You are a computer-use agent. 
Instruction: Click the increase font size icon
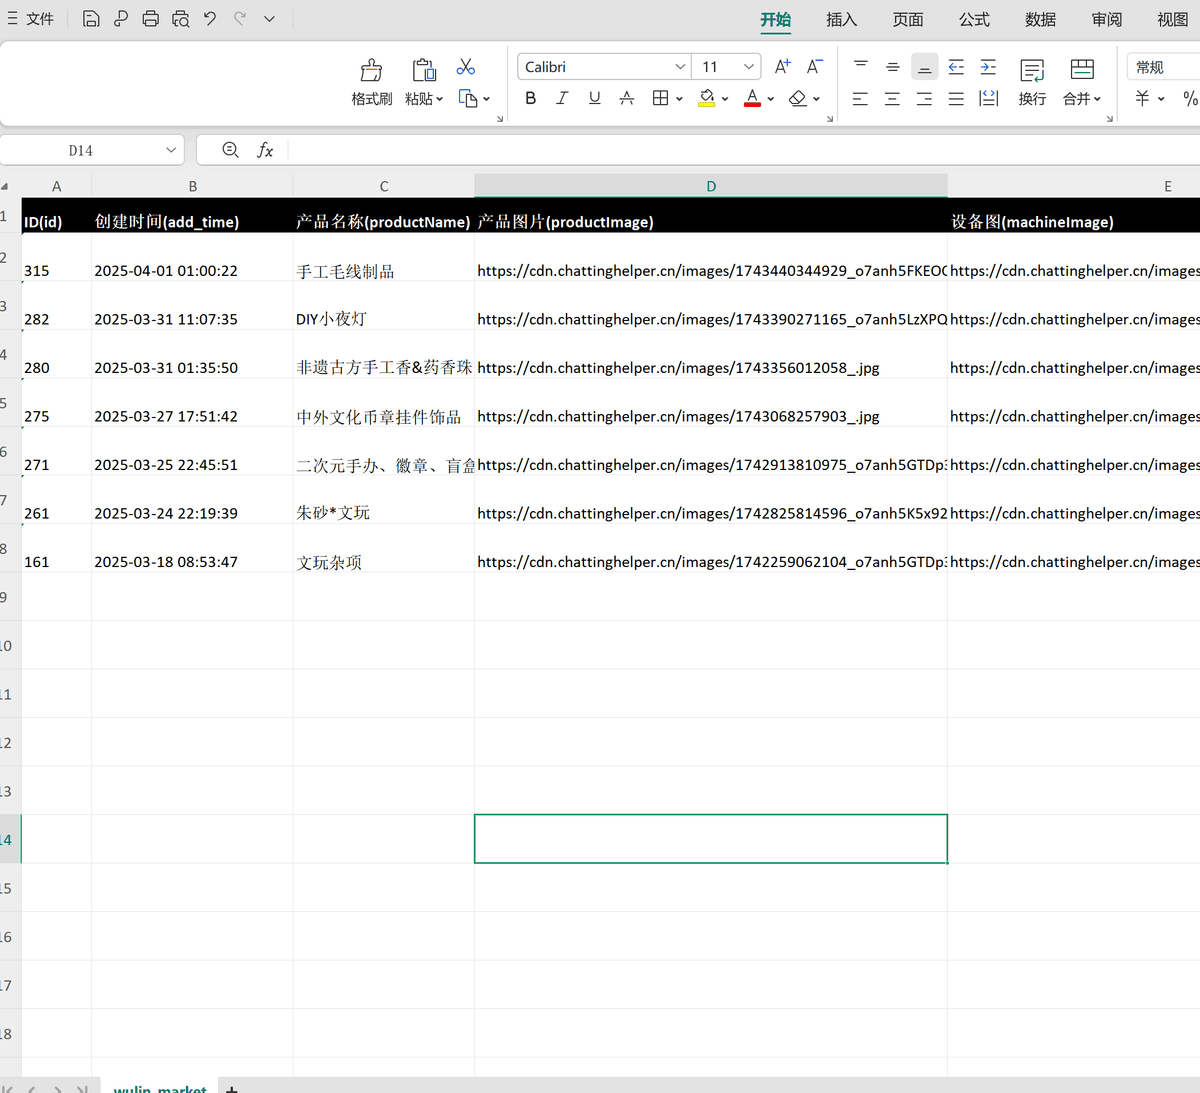click(783, 66)
